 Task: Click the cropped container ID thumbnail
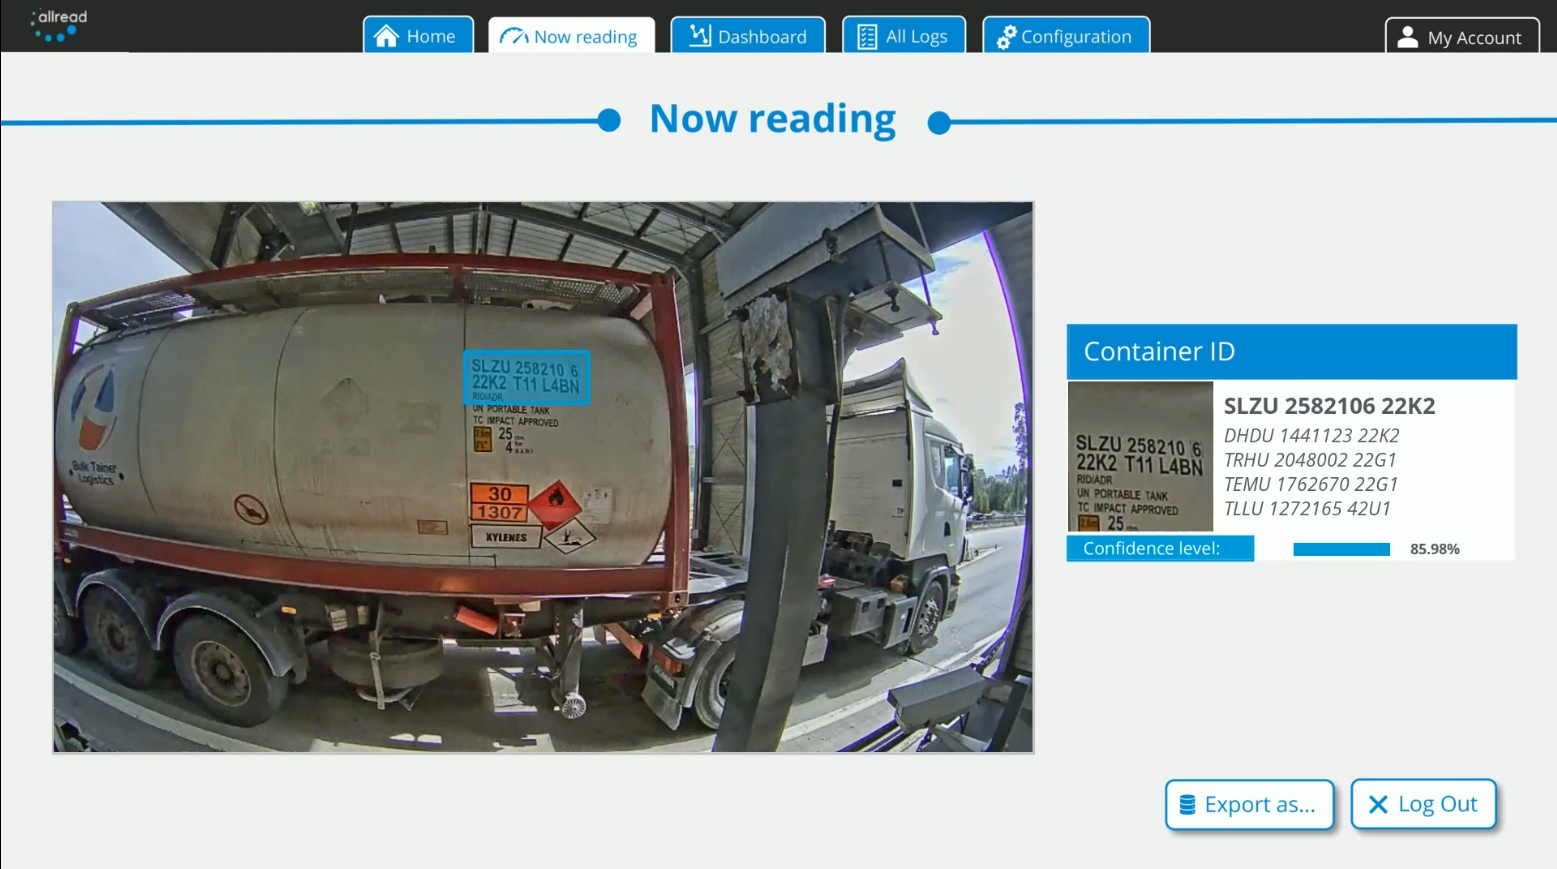pos(1140,456)
